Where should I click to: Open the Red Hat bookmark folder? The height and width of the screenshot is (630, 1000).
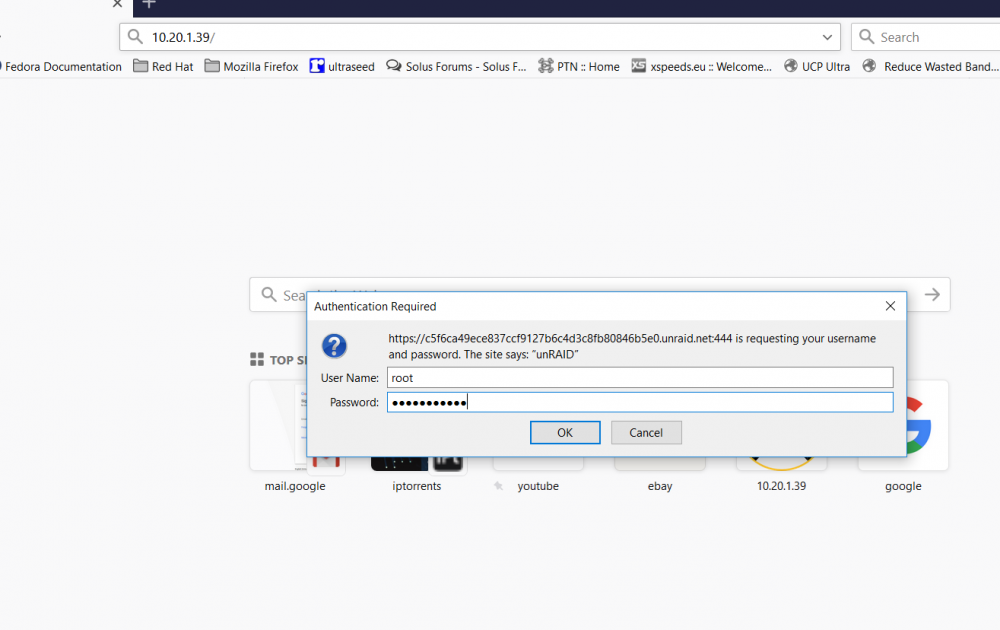pos(163,66)
